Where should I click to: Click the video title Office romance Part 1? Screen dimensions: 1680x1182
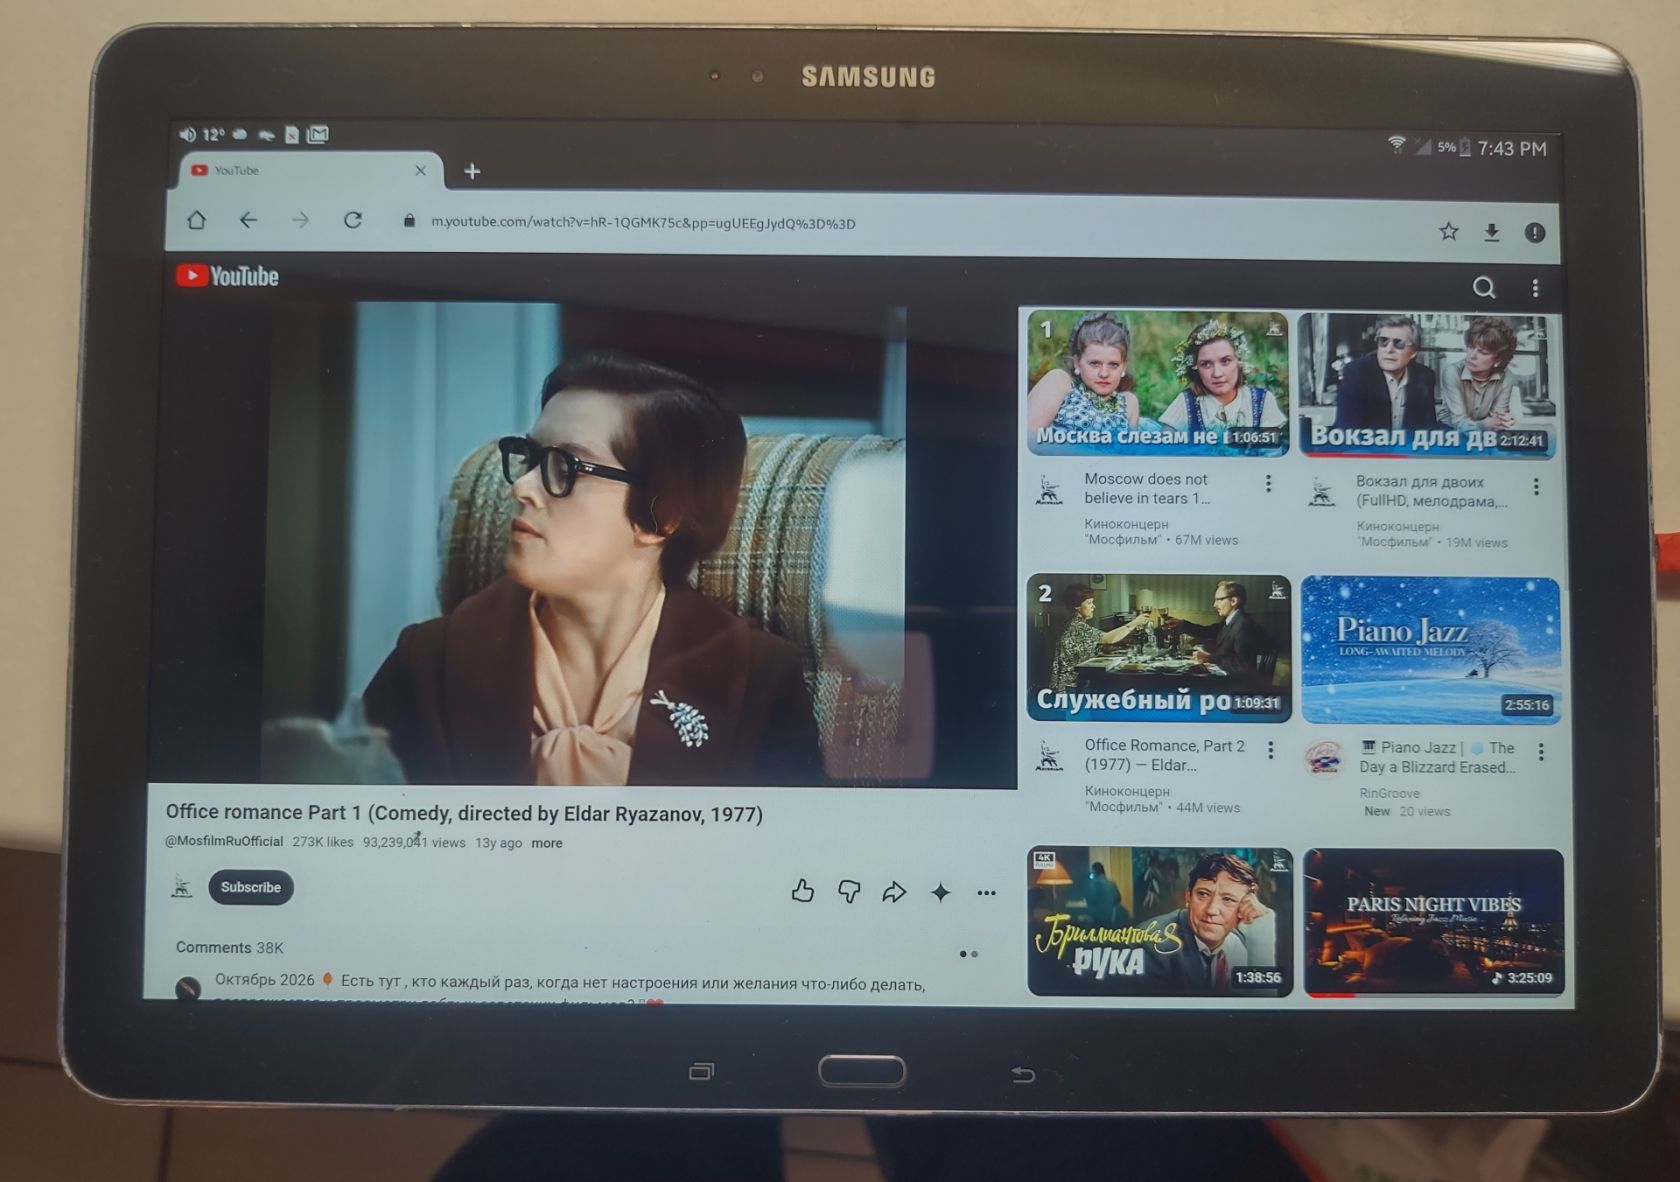tap(464, 813)
